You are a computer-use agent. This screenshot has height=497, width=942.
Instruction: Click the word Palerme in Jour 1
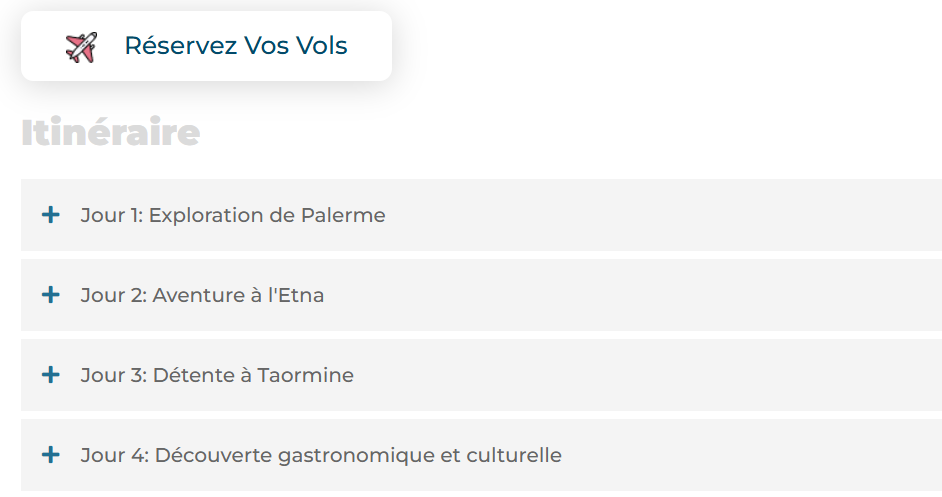(x=343, y=215)
